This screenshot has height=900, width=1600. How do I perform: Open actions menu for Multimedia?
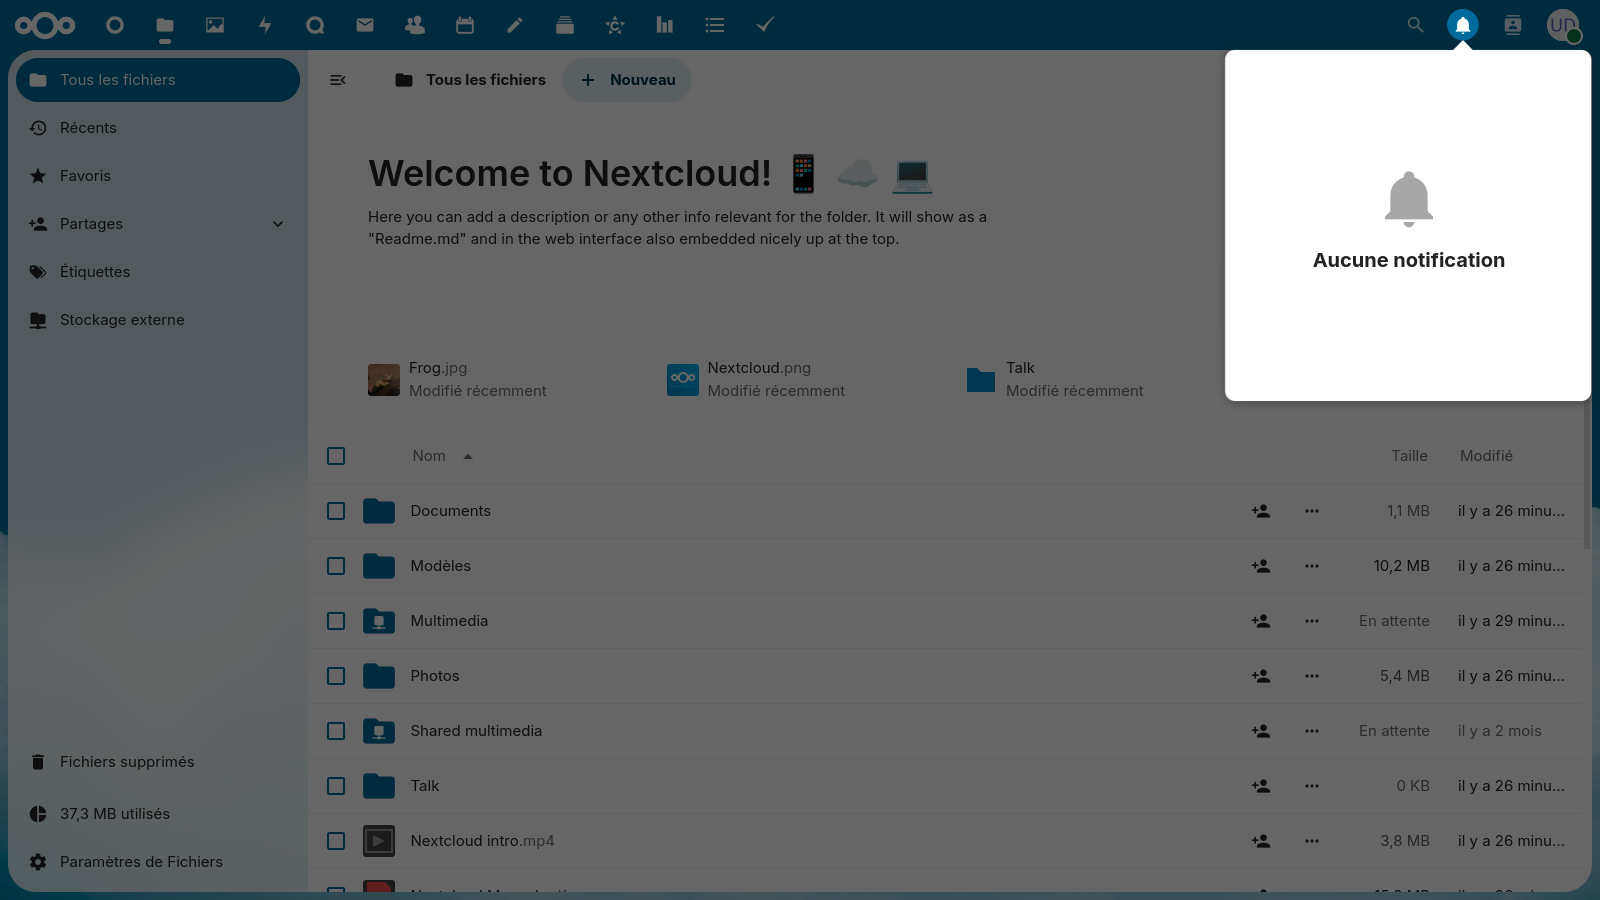(x=1312, y=621)
